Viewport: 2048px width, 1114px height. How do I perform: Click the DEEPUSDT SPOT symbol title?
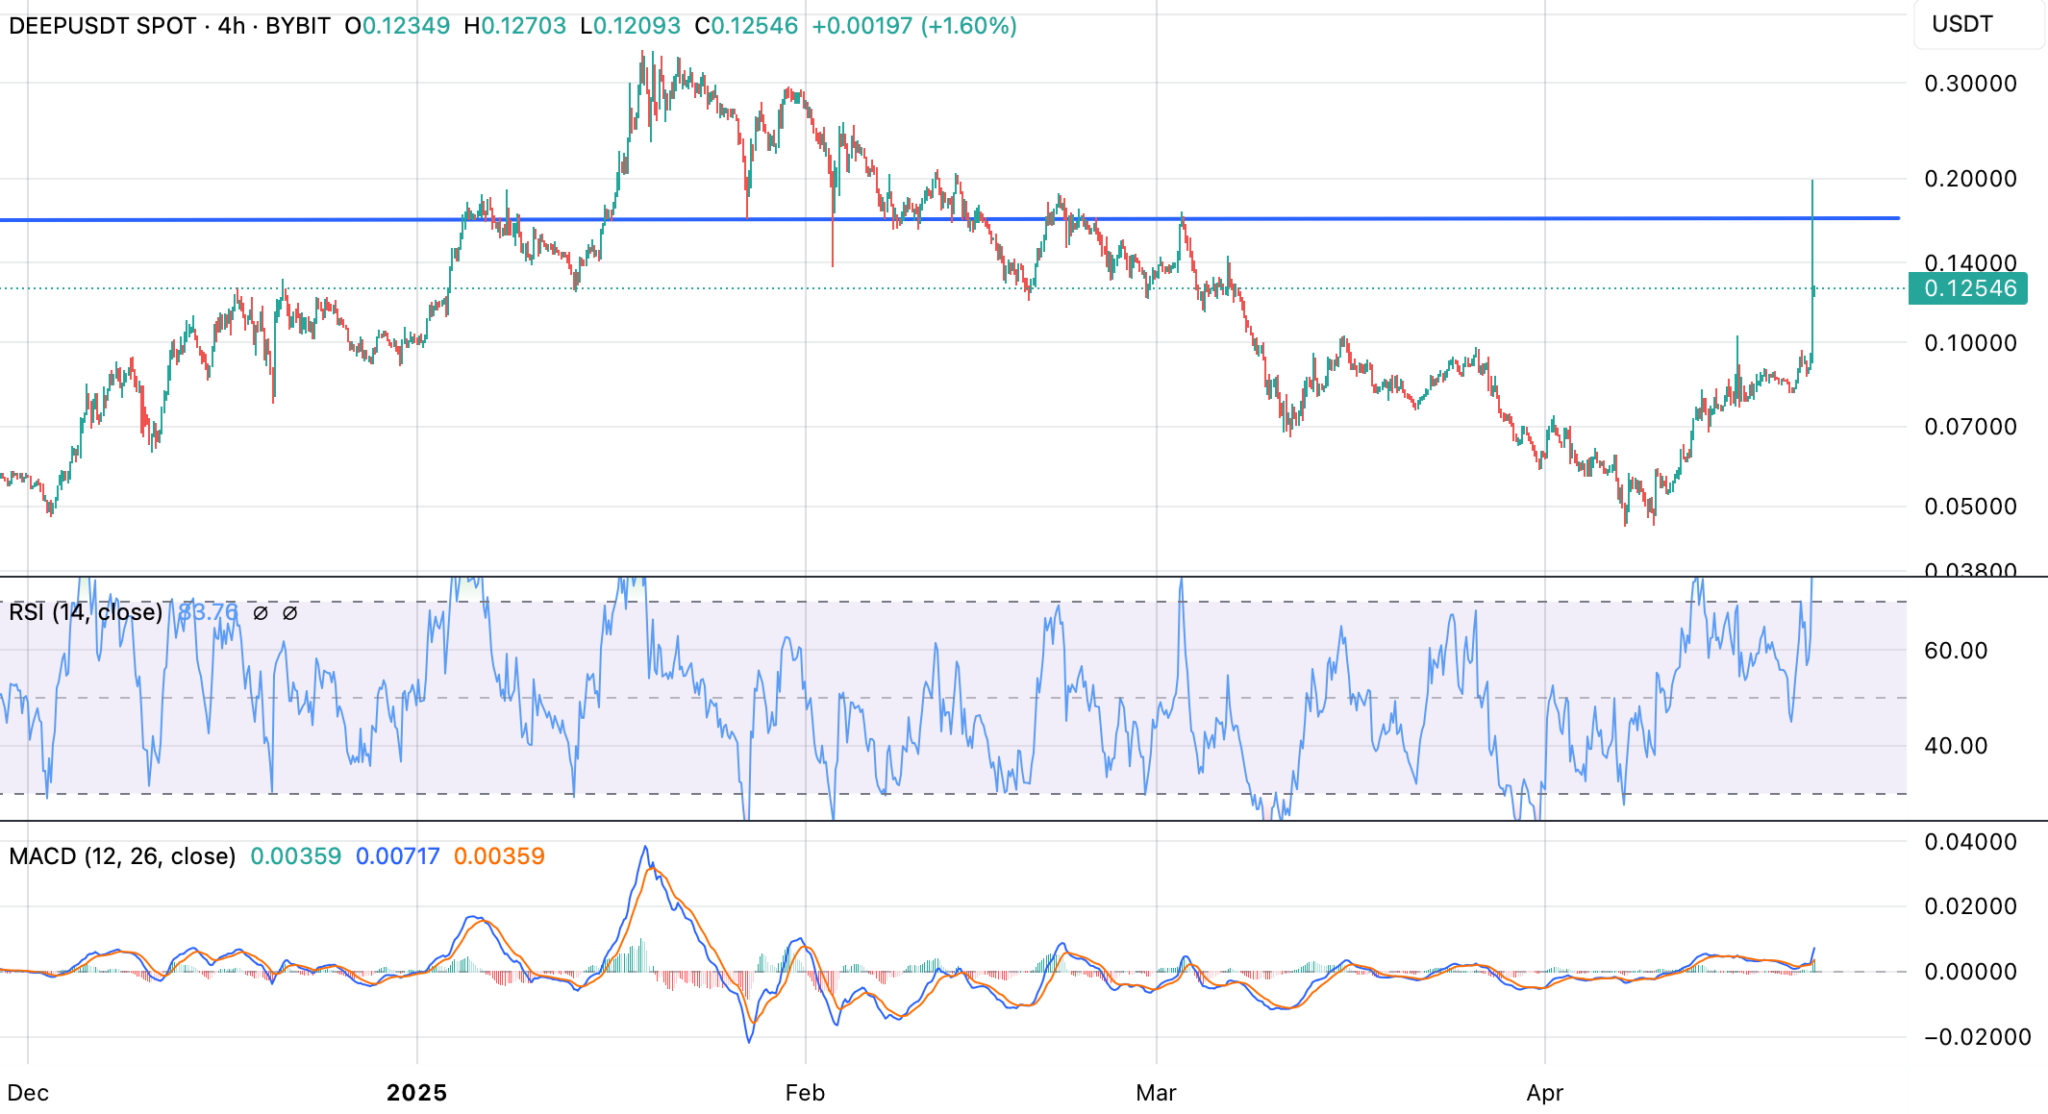(x=102, y=26)
